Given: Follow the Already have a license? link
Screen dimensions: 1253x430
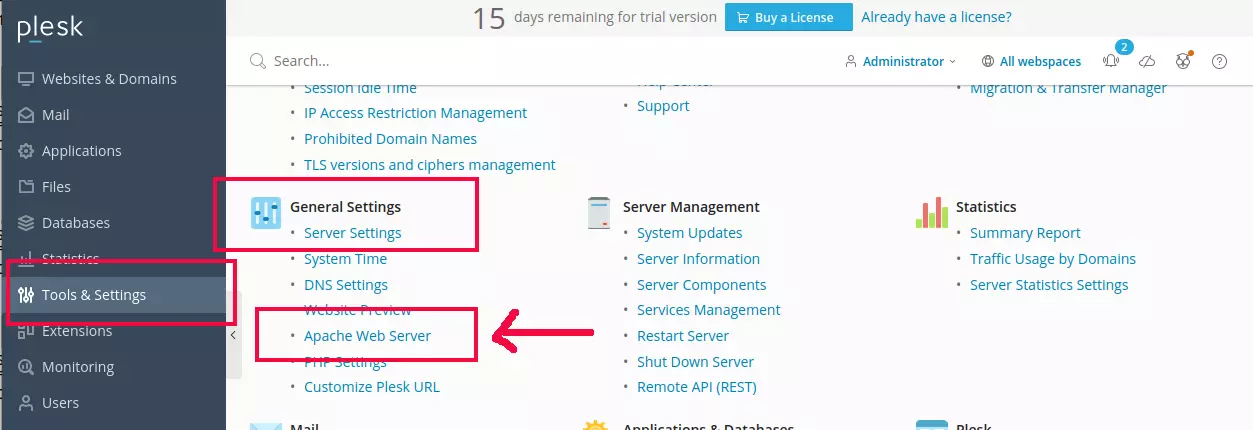Looking at the screenshot, I should (x=936, y=17).
